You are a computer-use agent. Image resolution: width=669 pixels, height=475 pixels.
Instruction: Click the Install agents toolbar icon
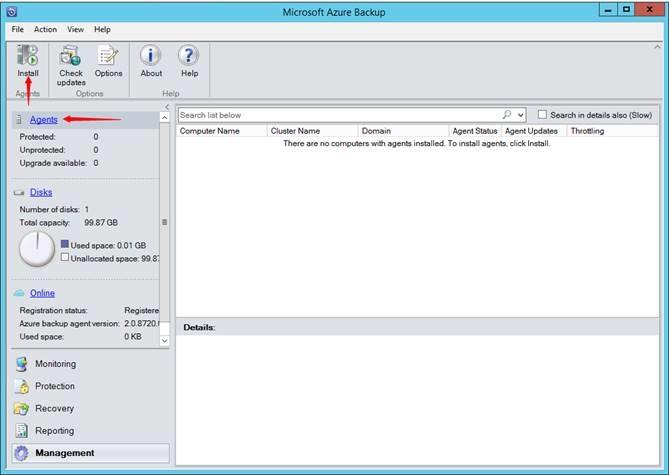[27, 57]
